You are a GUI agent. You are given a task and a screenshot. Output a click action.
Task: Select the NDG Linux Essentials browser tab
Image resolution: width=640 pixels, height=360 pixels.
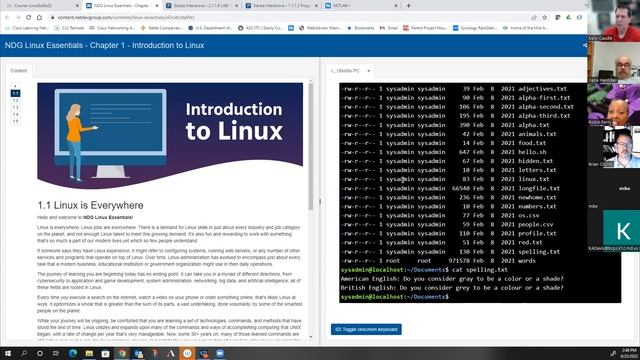point(122,6)
